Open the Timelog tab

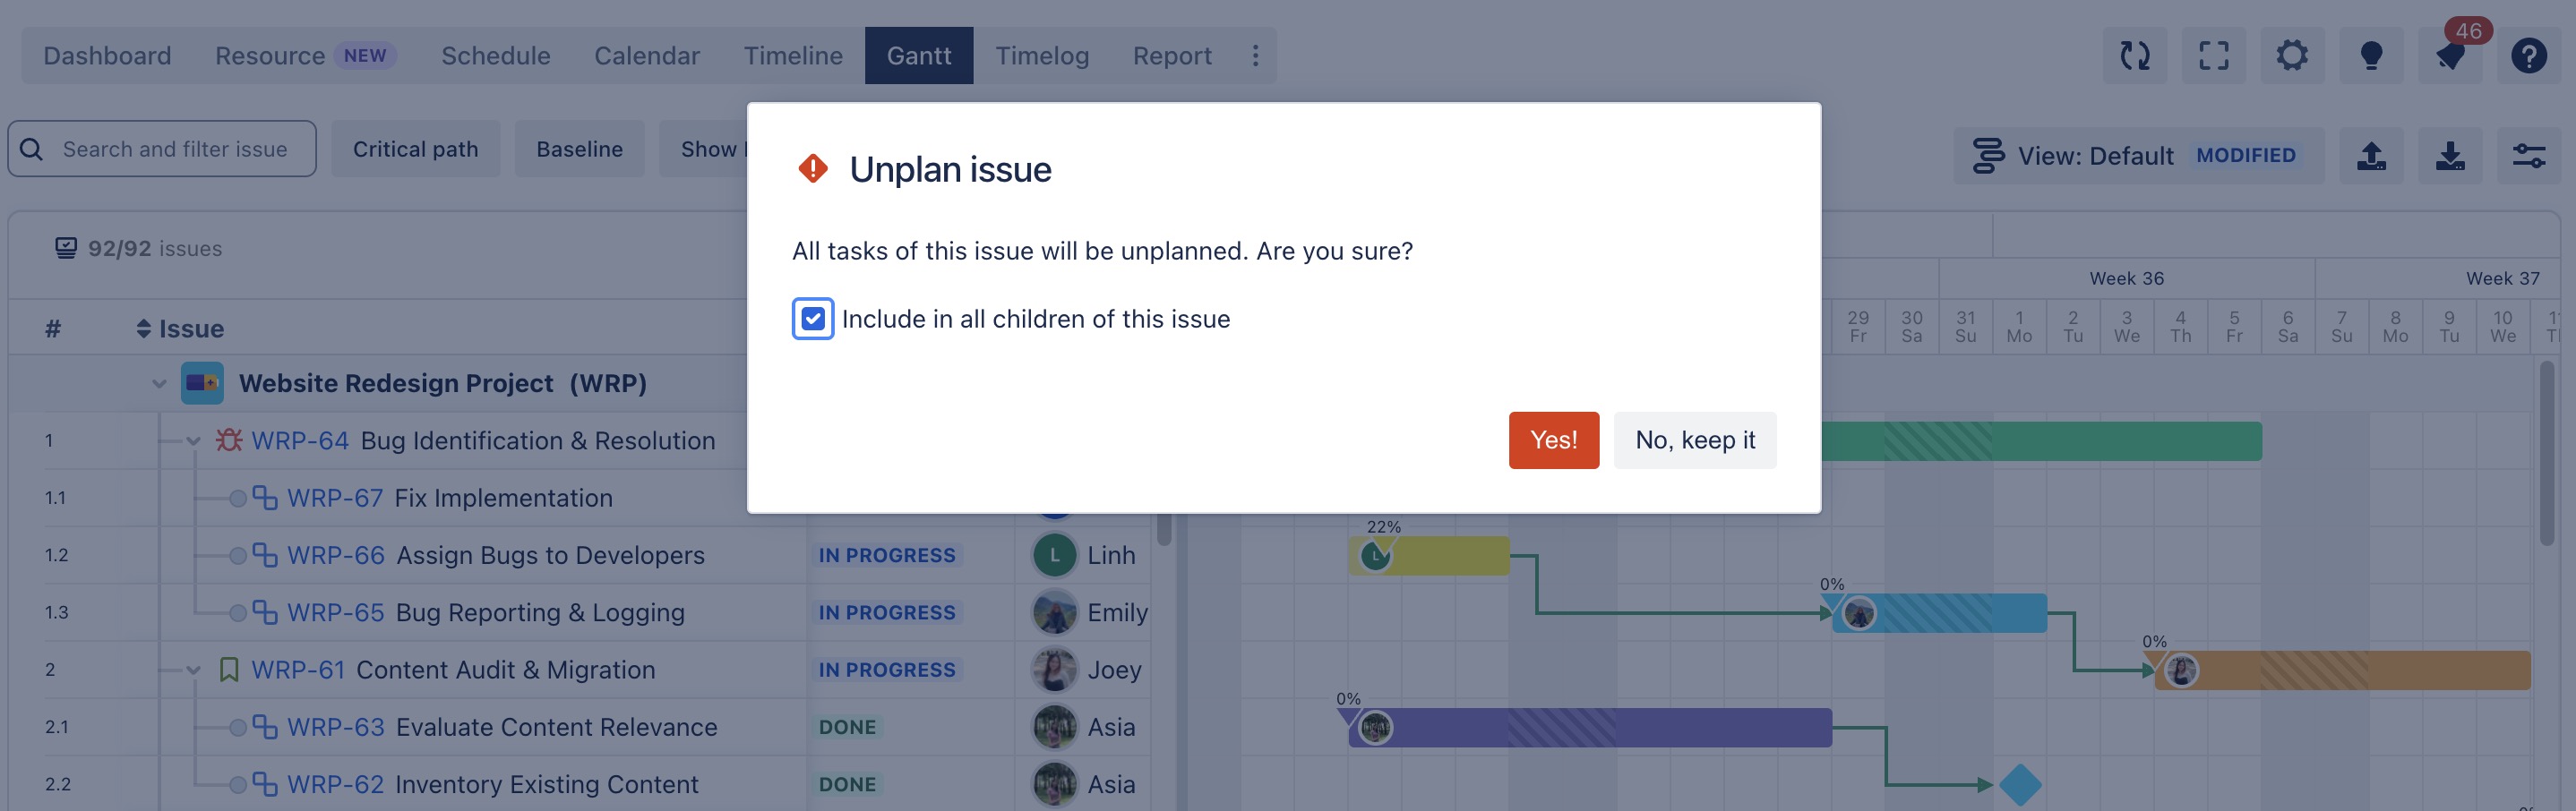(x=1041, y=56)
